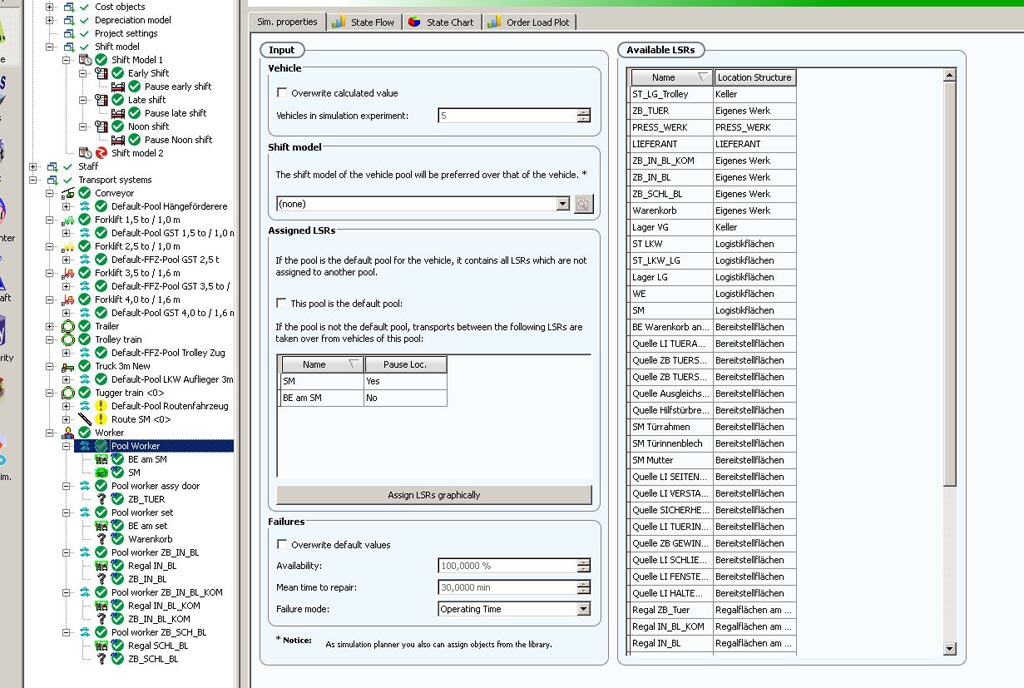Collapse the Shift model tree node
This screenshot has height=688, width=1024.
tap(50, 46)
